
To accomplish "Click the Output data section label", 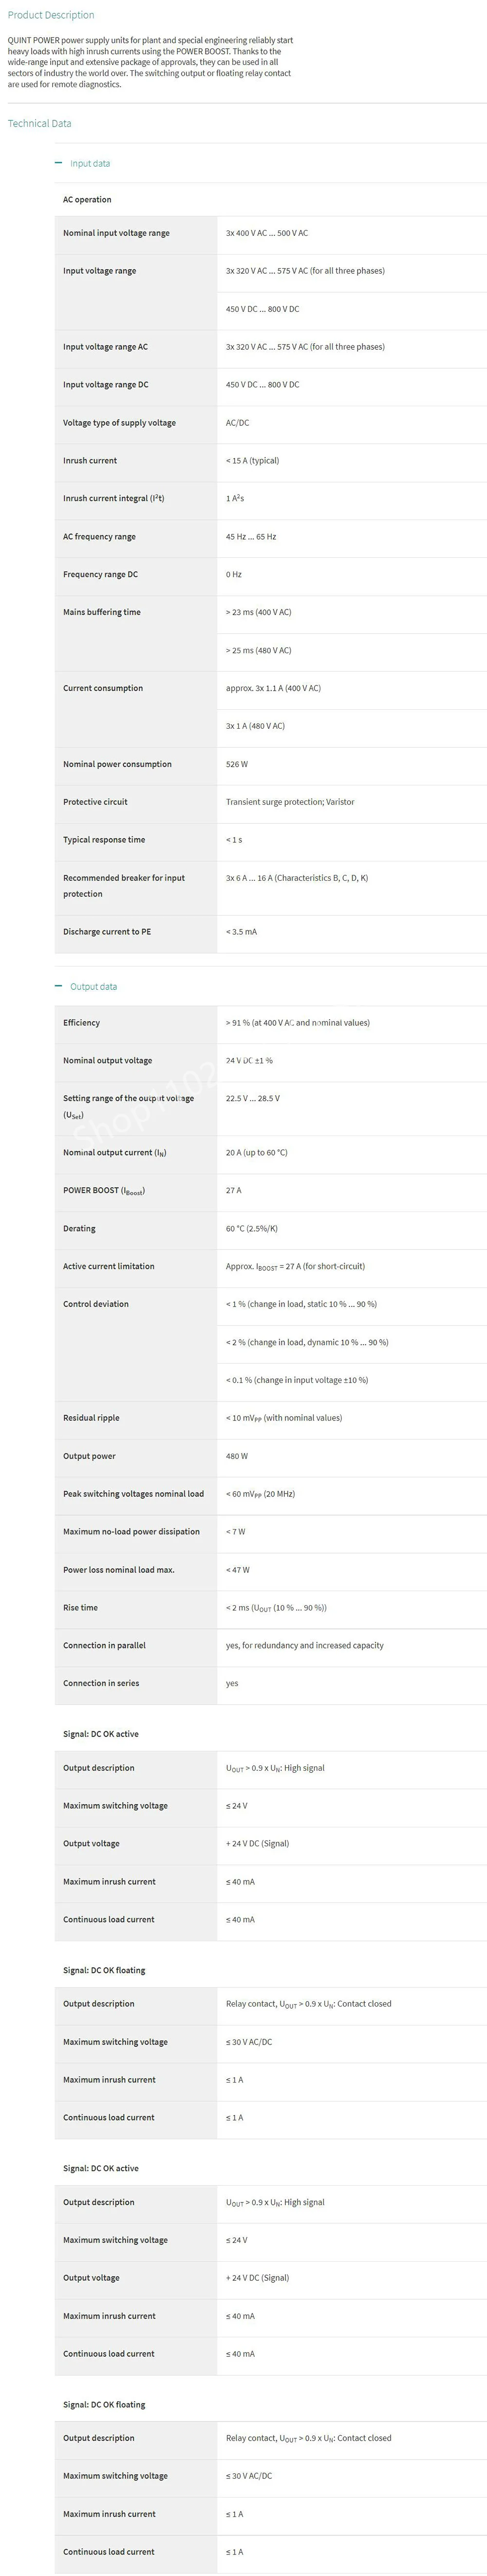I will 93,987.
